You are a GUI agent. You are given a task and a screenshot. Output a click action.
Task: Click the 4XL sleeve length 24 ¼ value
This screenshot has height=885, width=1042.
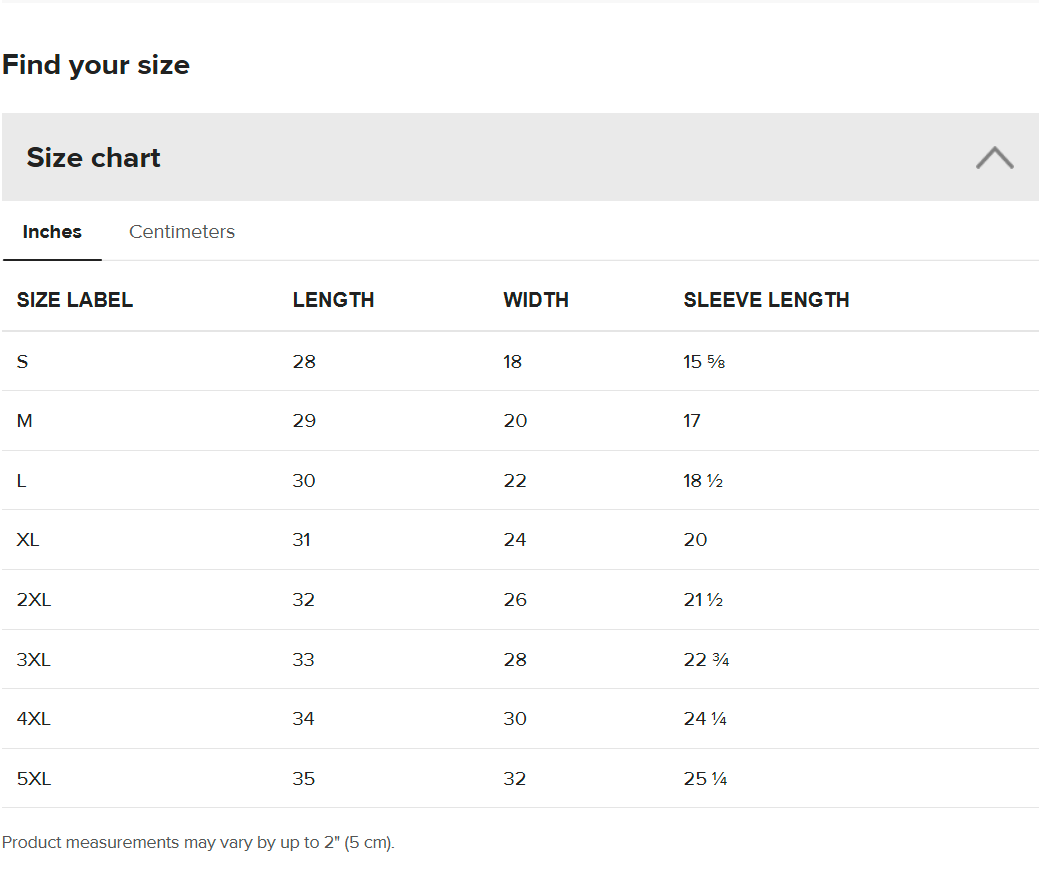[705, 719]
